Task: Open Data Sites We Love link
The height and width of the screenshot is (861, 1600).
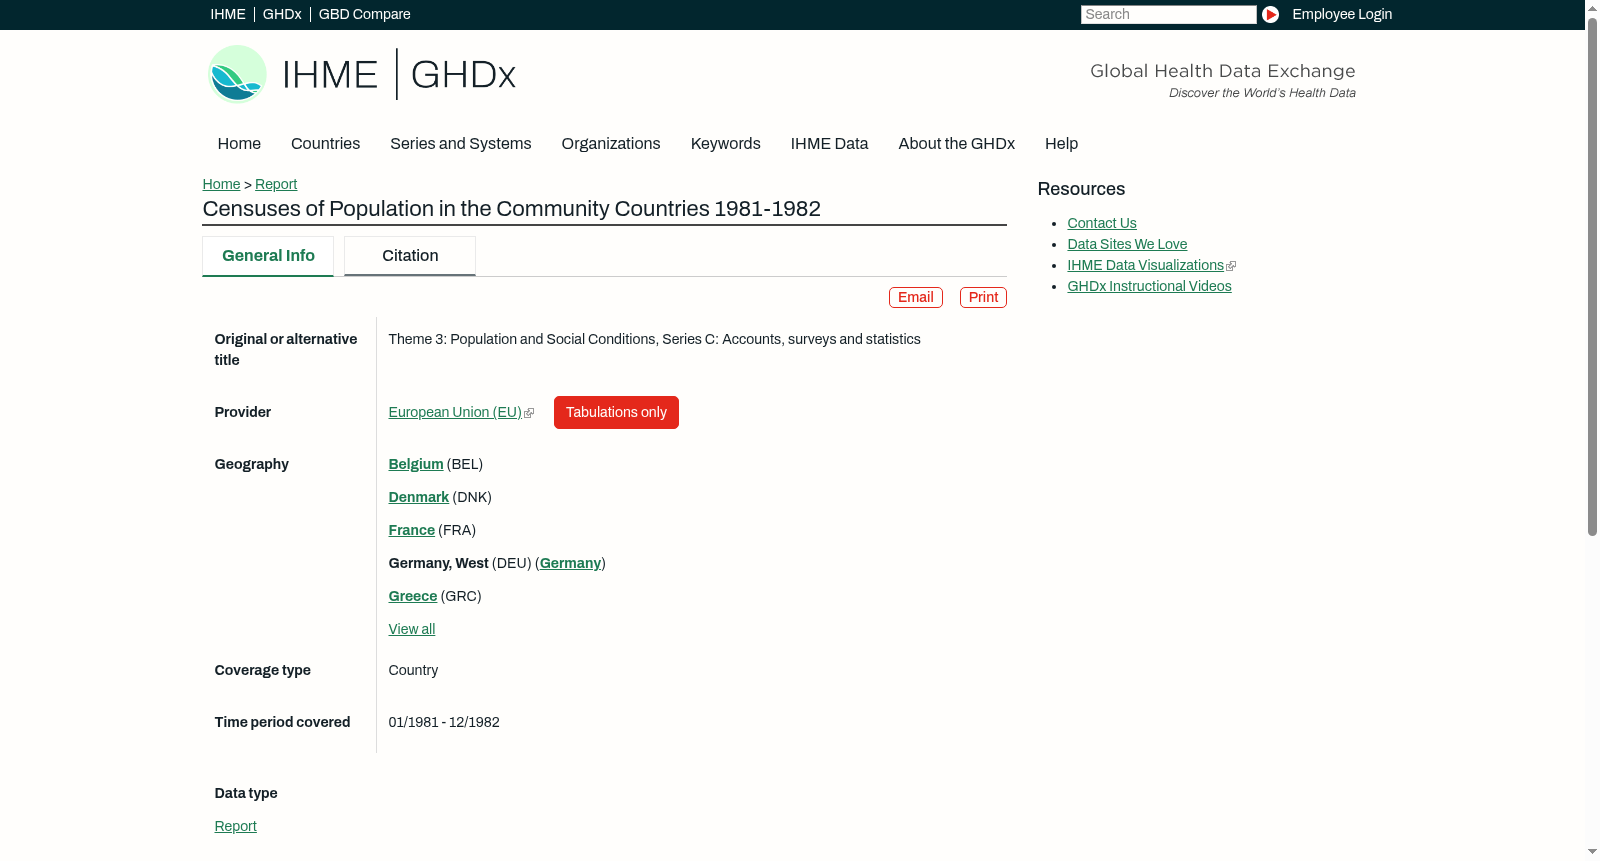Action: pos(1127,244)
